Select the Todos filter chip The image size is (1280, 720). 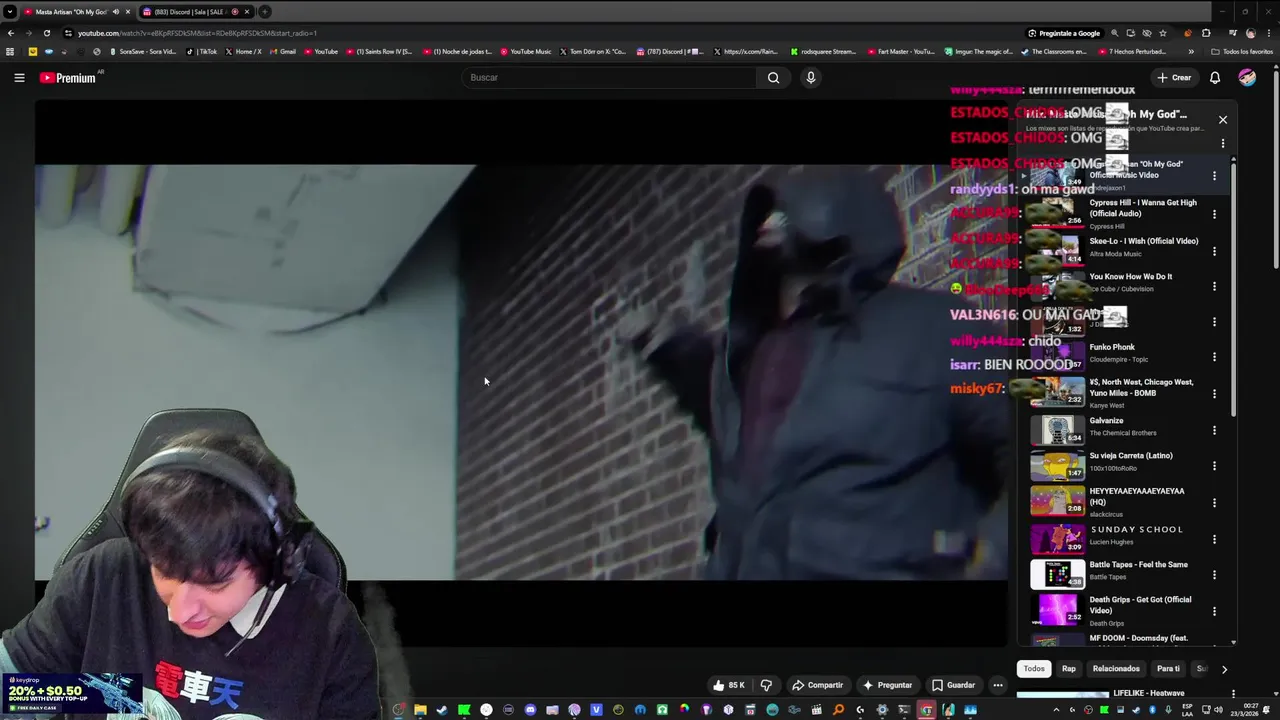pos(1034,669)
